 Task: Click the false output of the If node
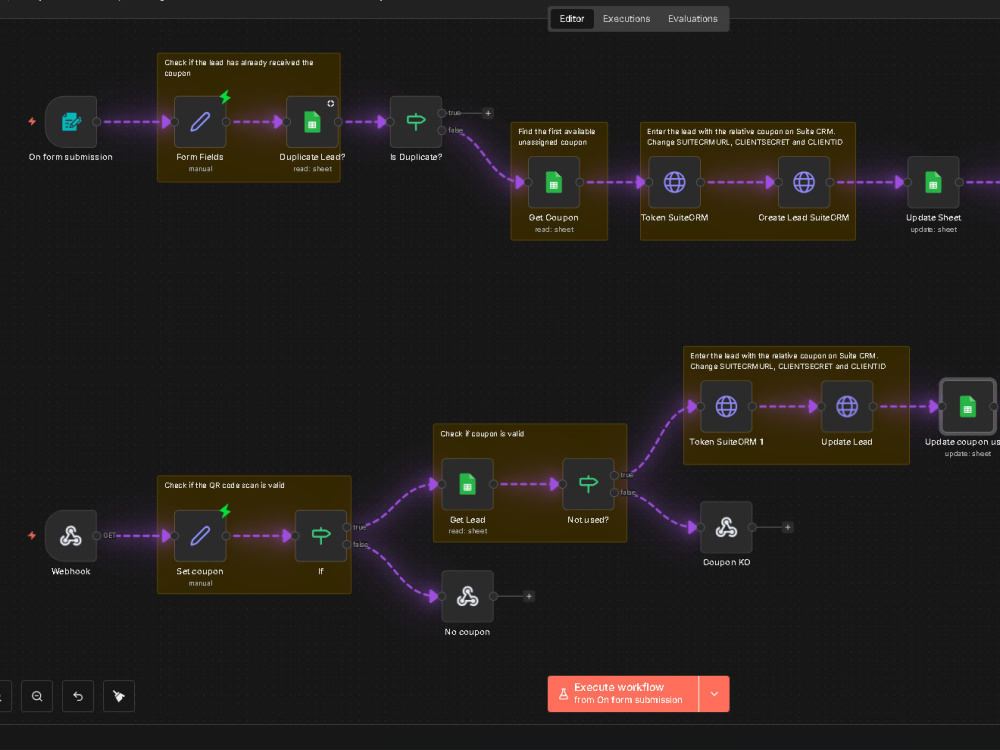click(347, 545)
